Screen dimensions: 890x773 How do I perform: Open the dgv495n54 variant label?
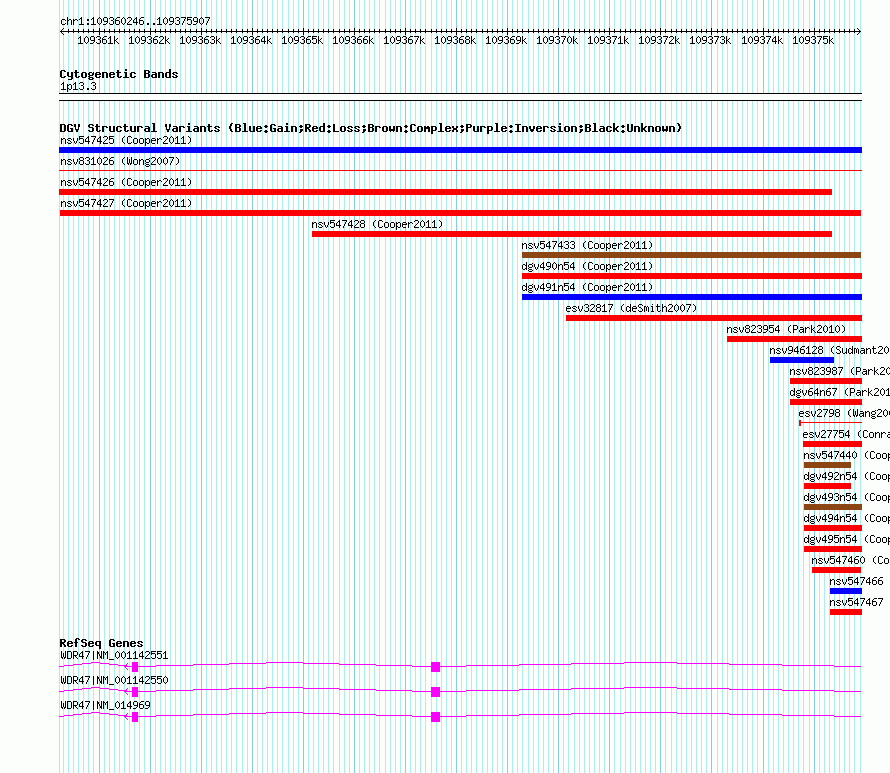(x=846, y=539)
